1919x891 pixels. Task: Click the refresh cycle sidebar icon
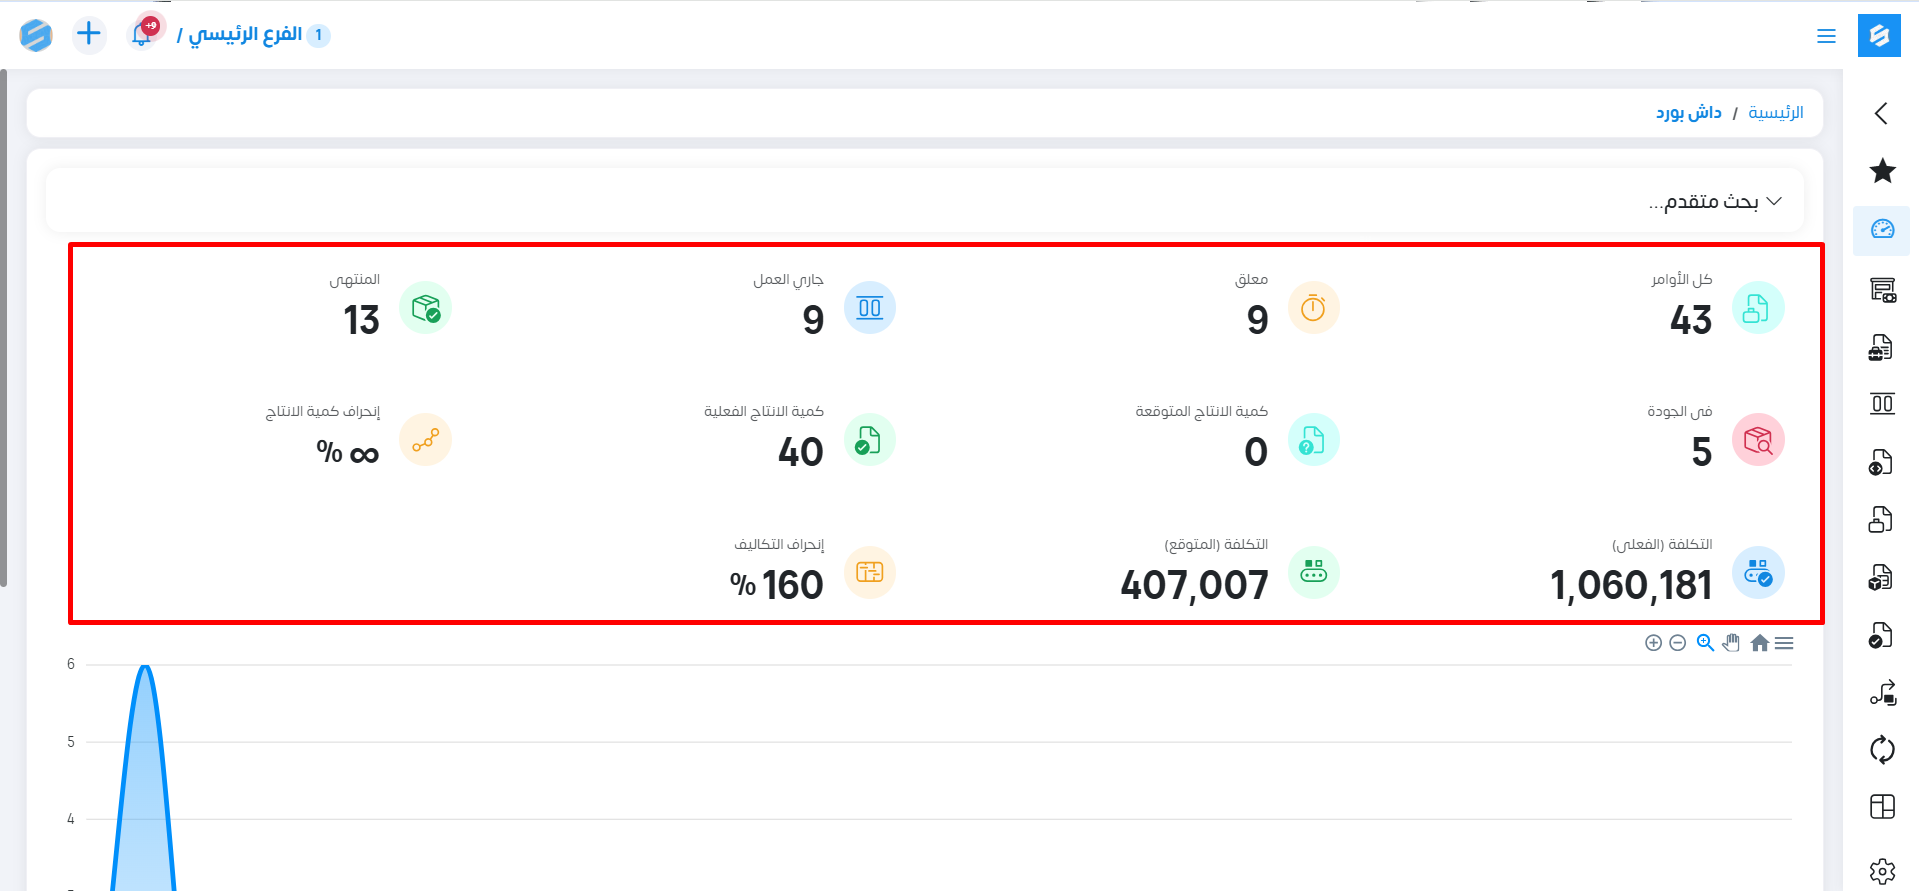[x=1882, y=750]
